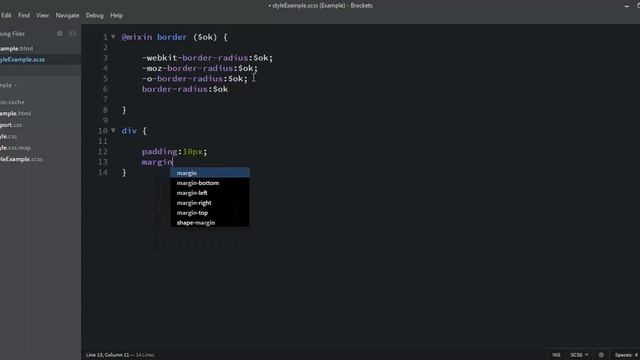Click the Working Files header label
Screen dimensions: 640x360
click(13, 34)
